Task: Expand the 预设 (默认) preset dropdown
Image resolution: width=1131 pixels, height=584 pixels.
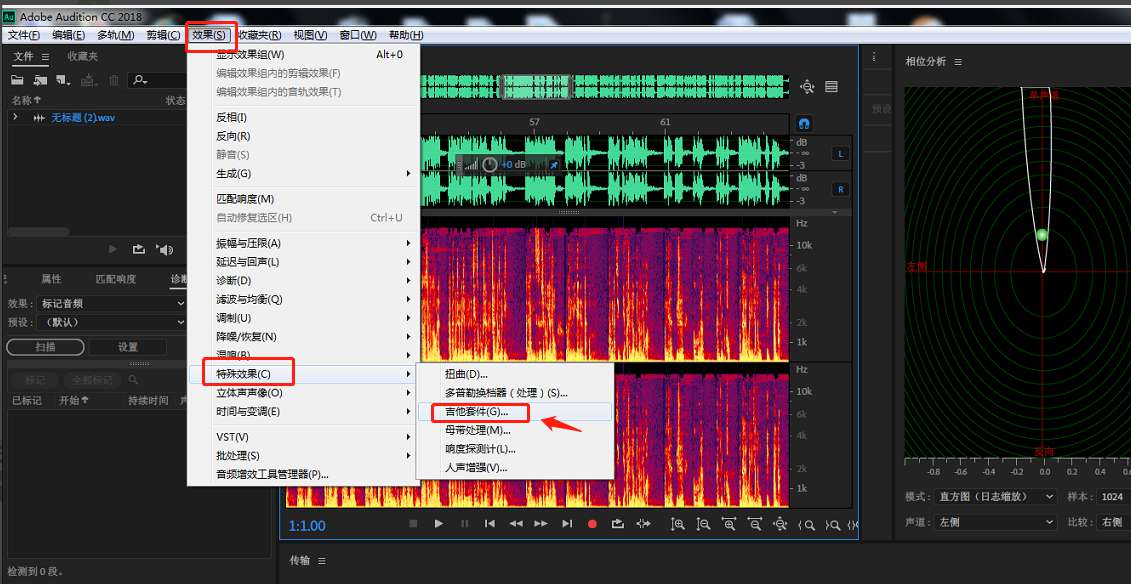Action: 110,322
